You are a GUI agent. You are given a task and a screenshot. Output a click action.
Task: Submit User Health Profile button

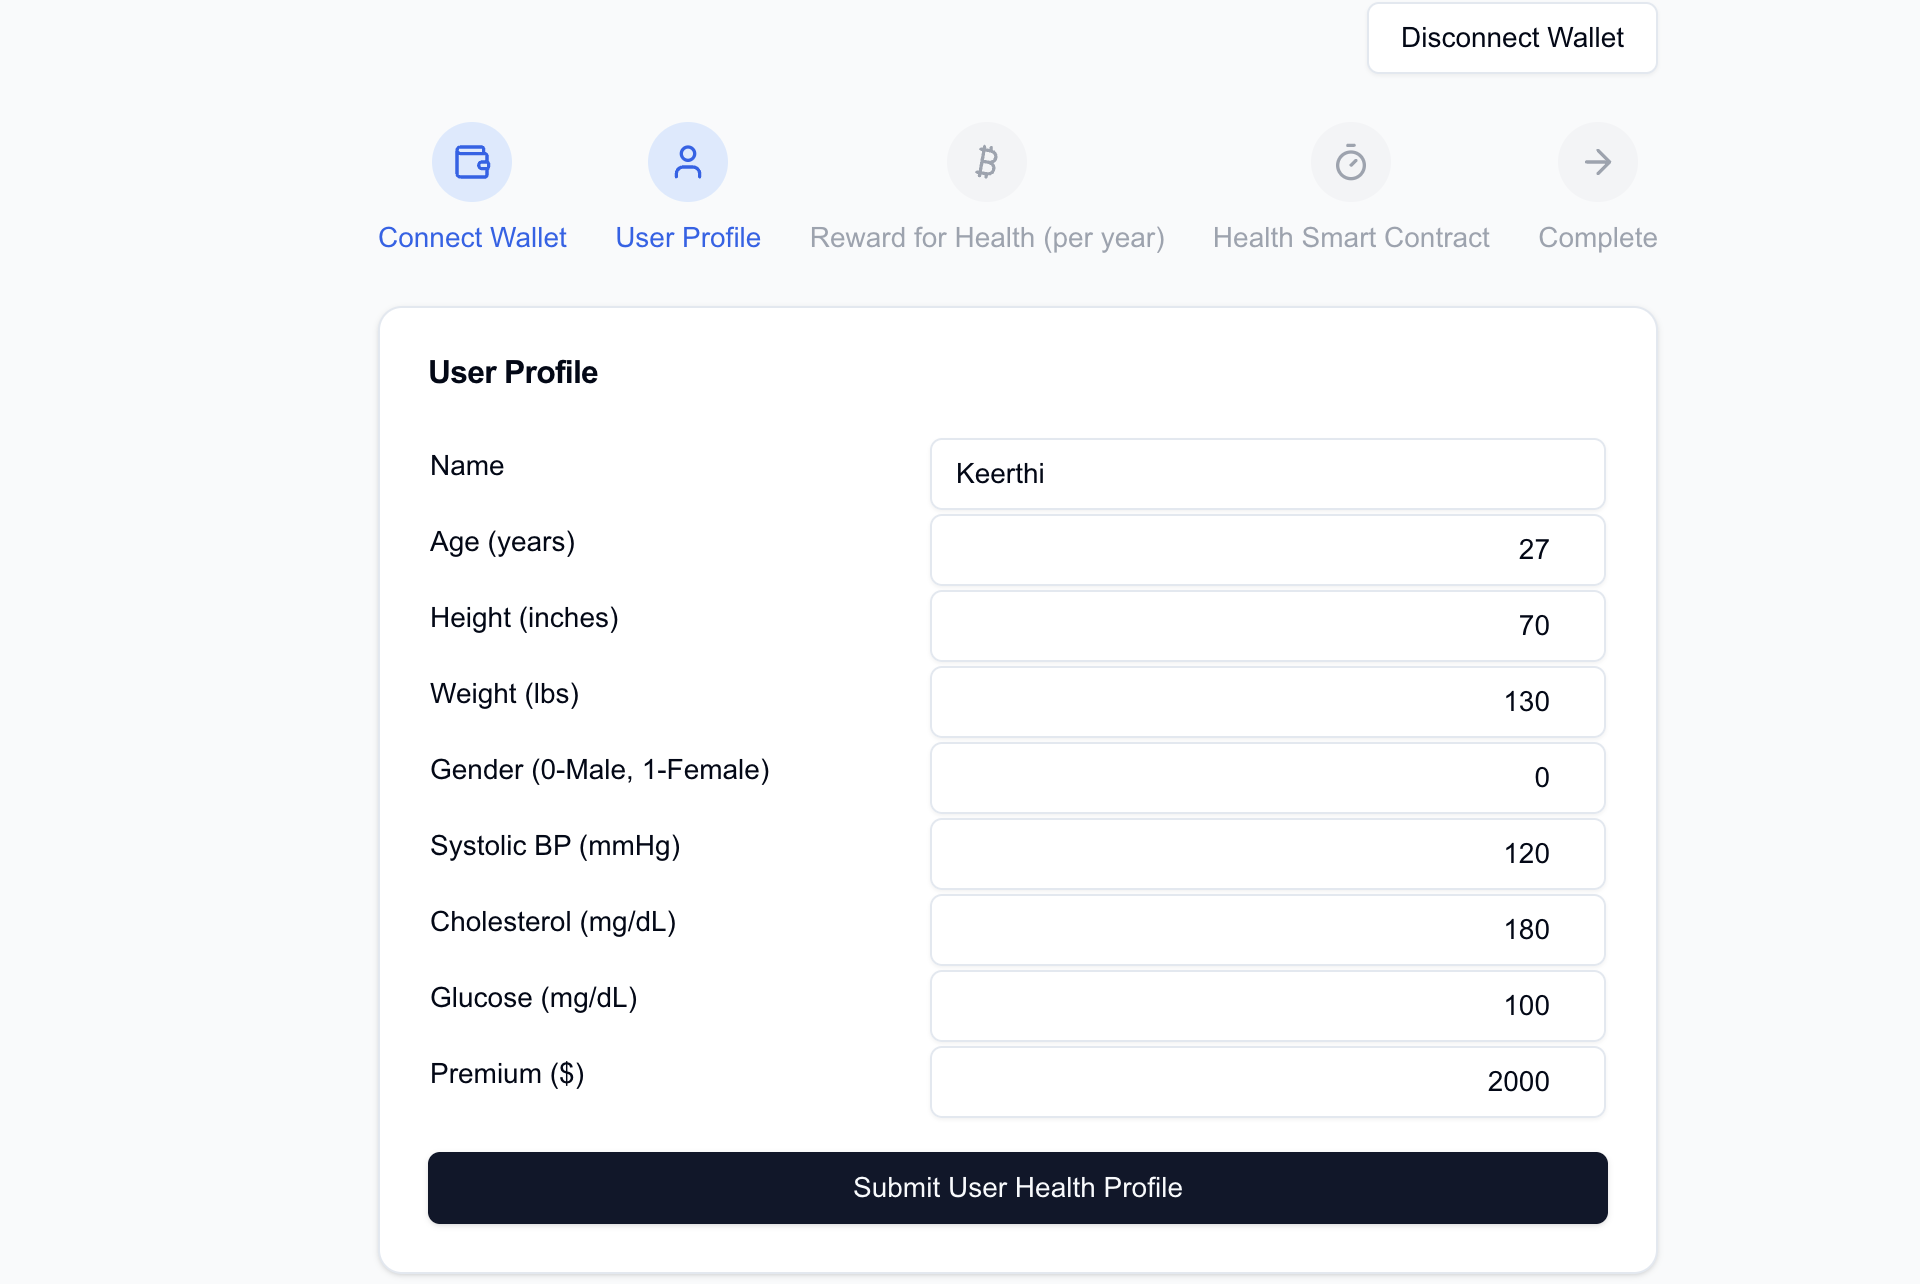(1017, 1188)
